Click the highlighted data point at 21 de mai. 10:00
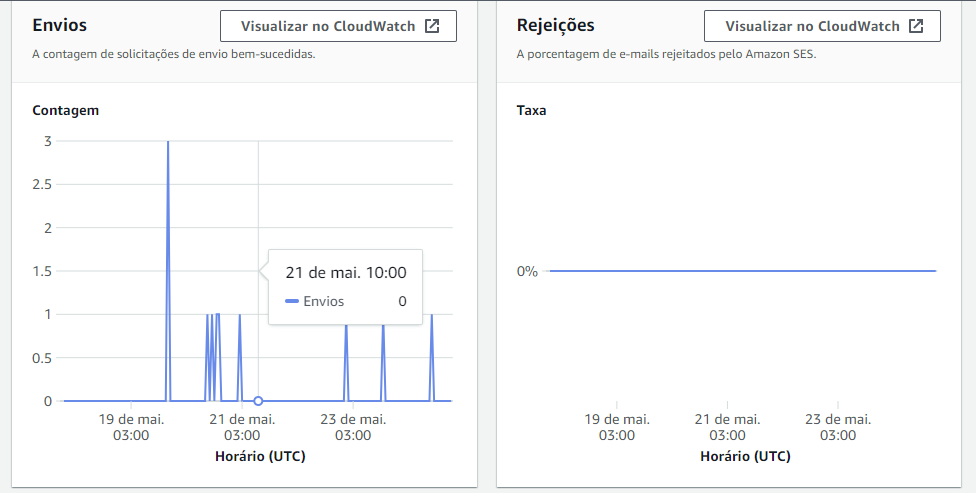Image resolution: width=976 pixels, height=493 pixels. (x=258, y=401)
